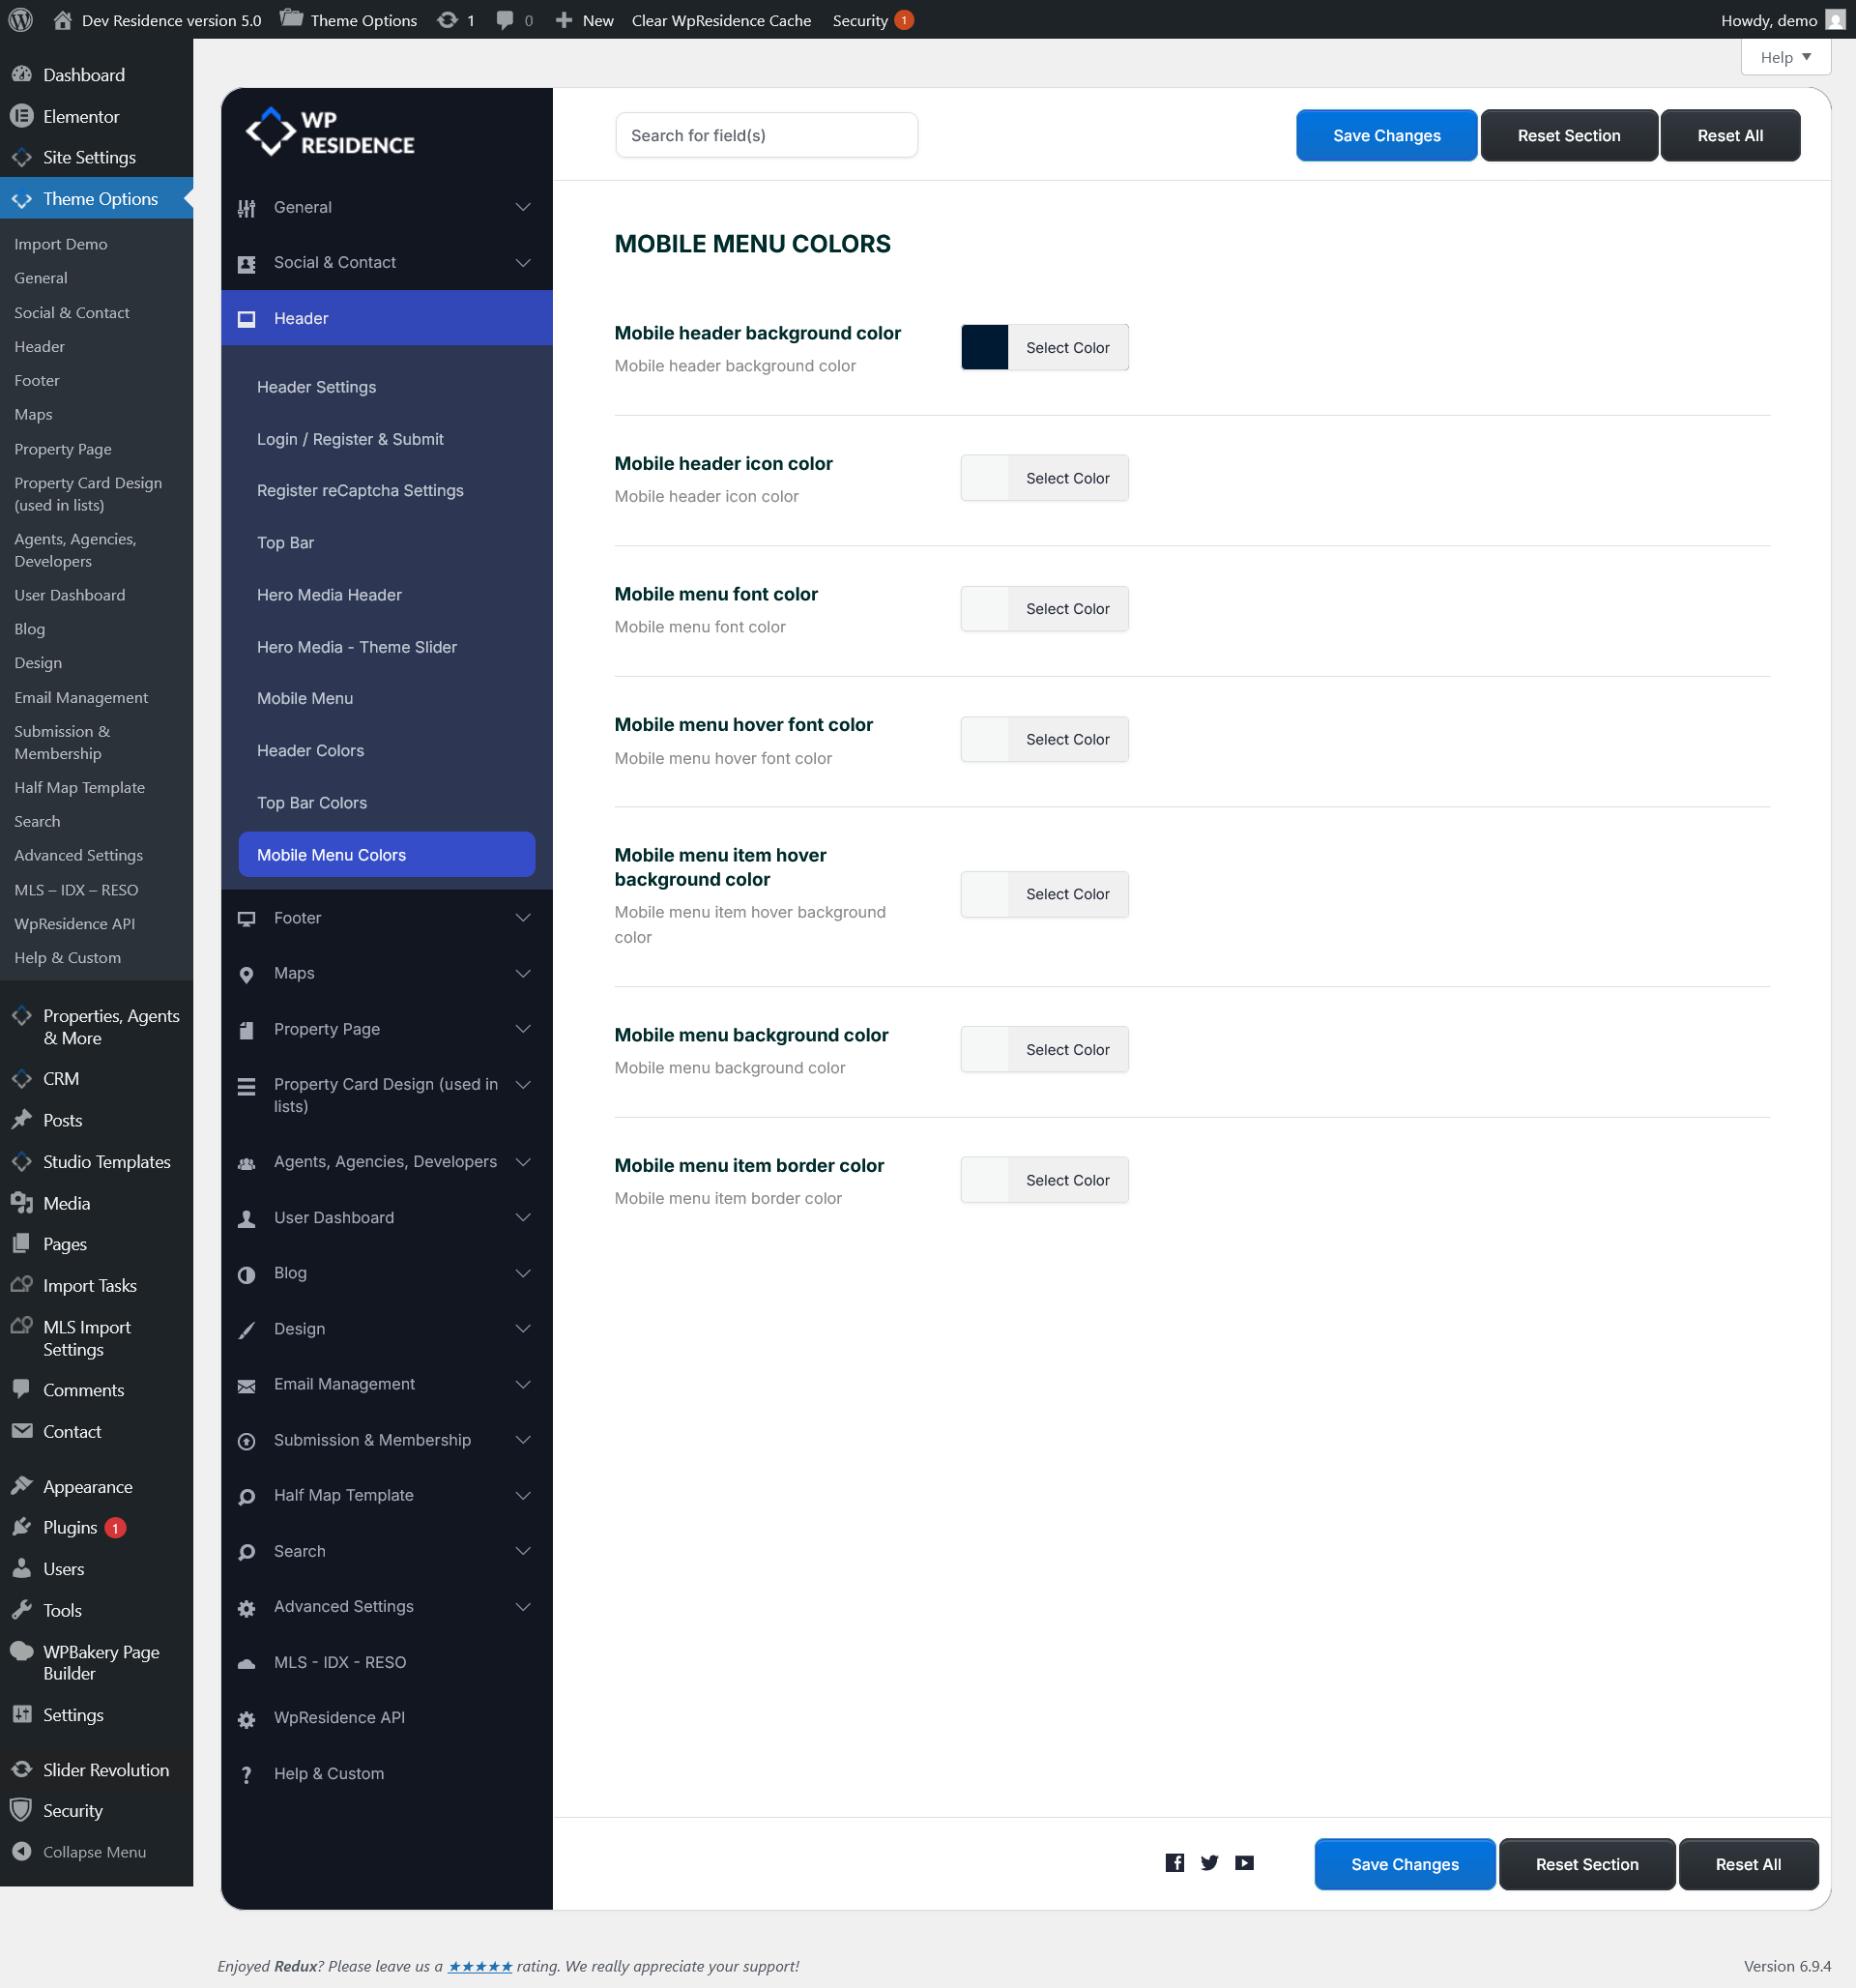1856x1988 pixels.
Task: Expand the Footer section chevron
Action: pos(522,918)
